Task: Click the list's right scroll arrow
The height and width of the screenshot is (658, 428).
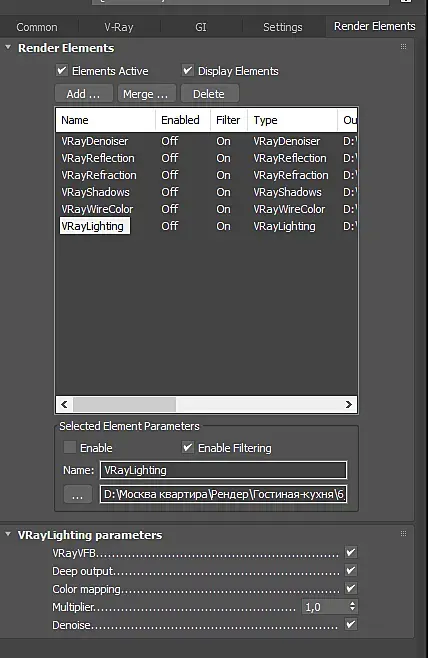Action: point(349,404)
